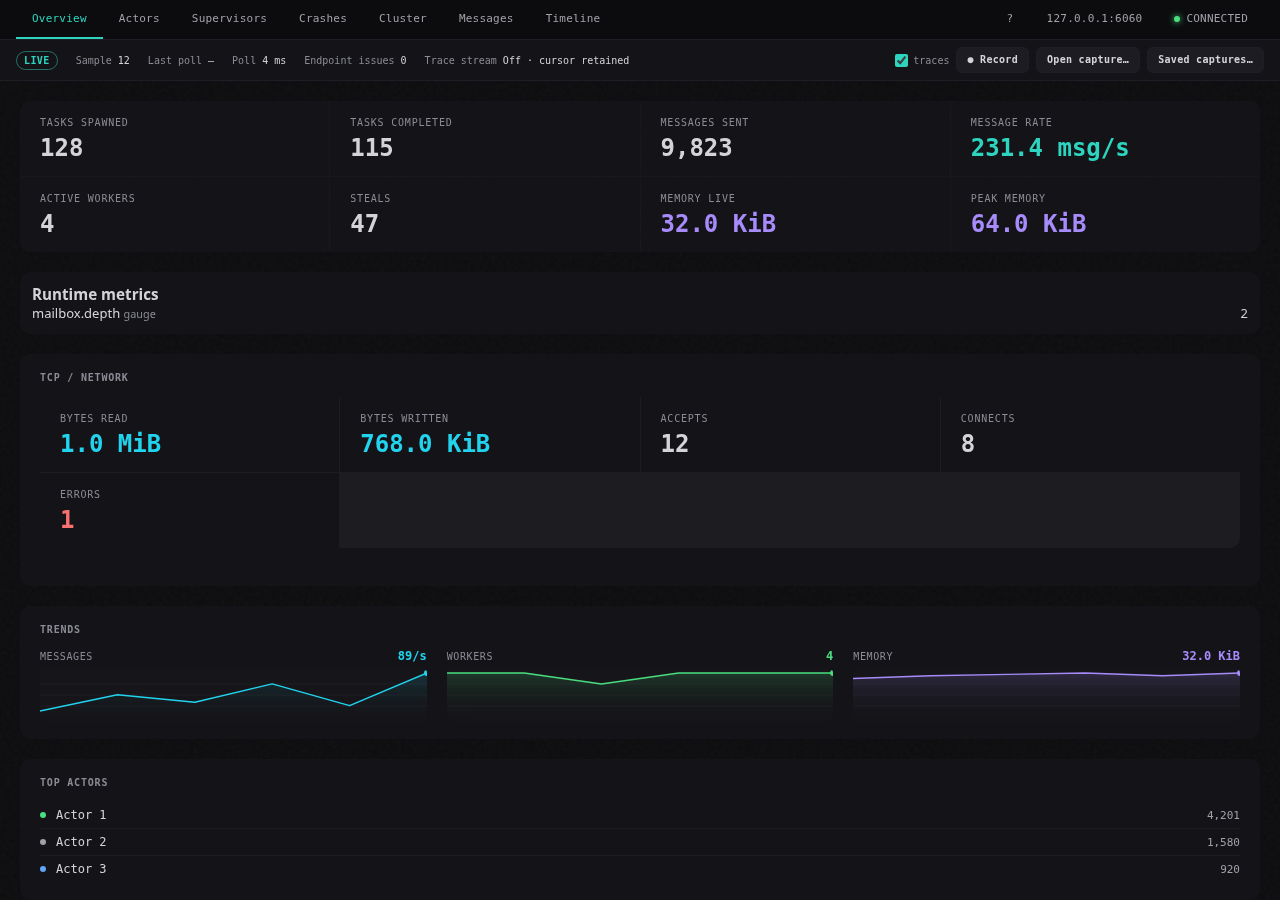Select Actor 3 in Top Actors
The image size is (1280, 900).
(640, 869)
